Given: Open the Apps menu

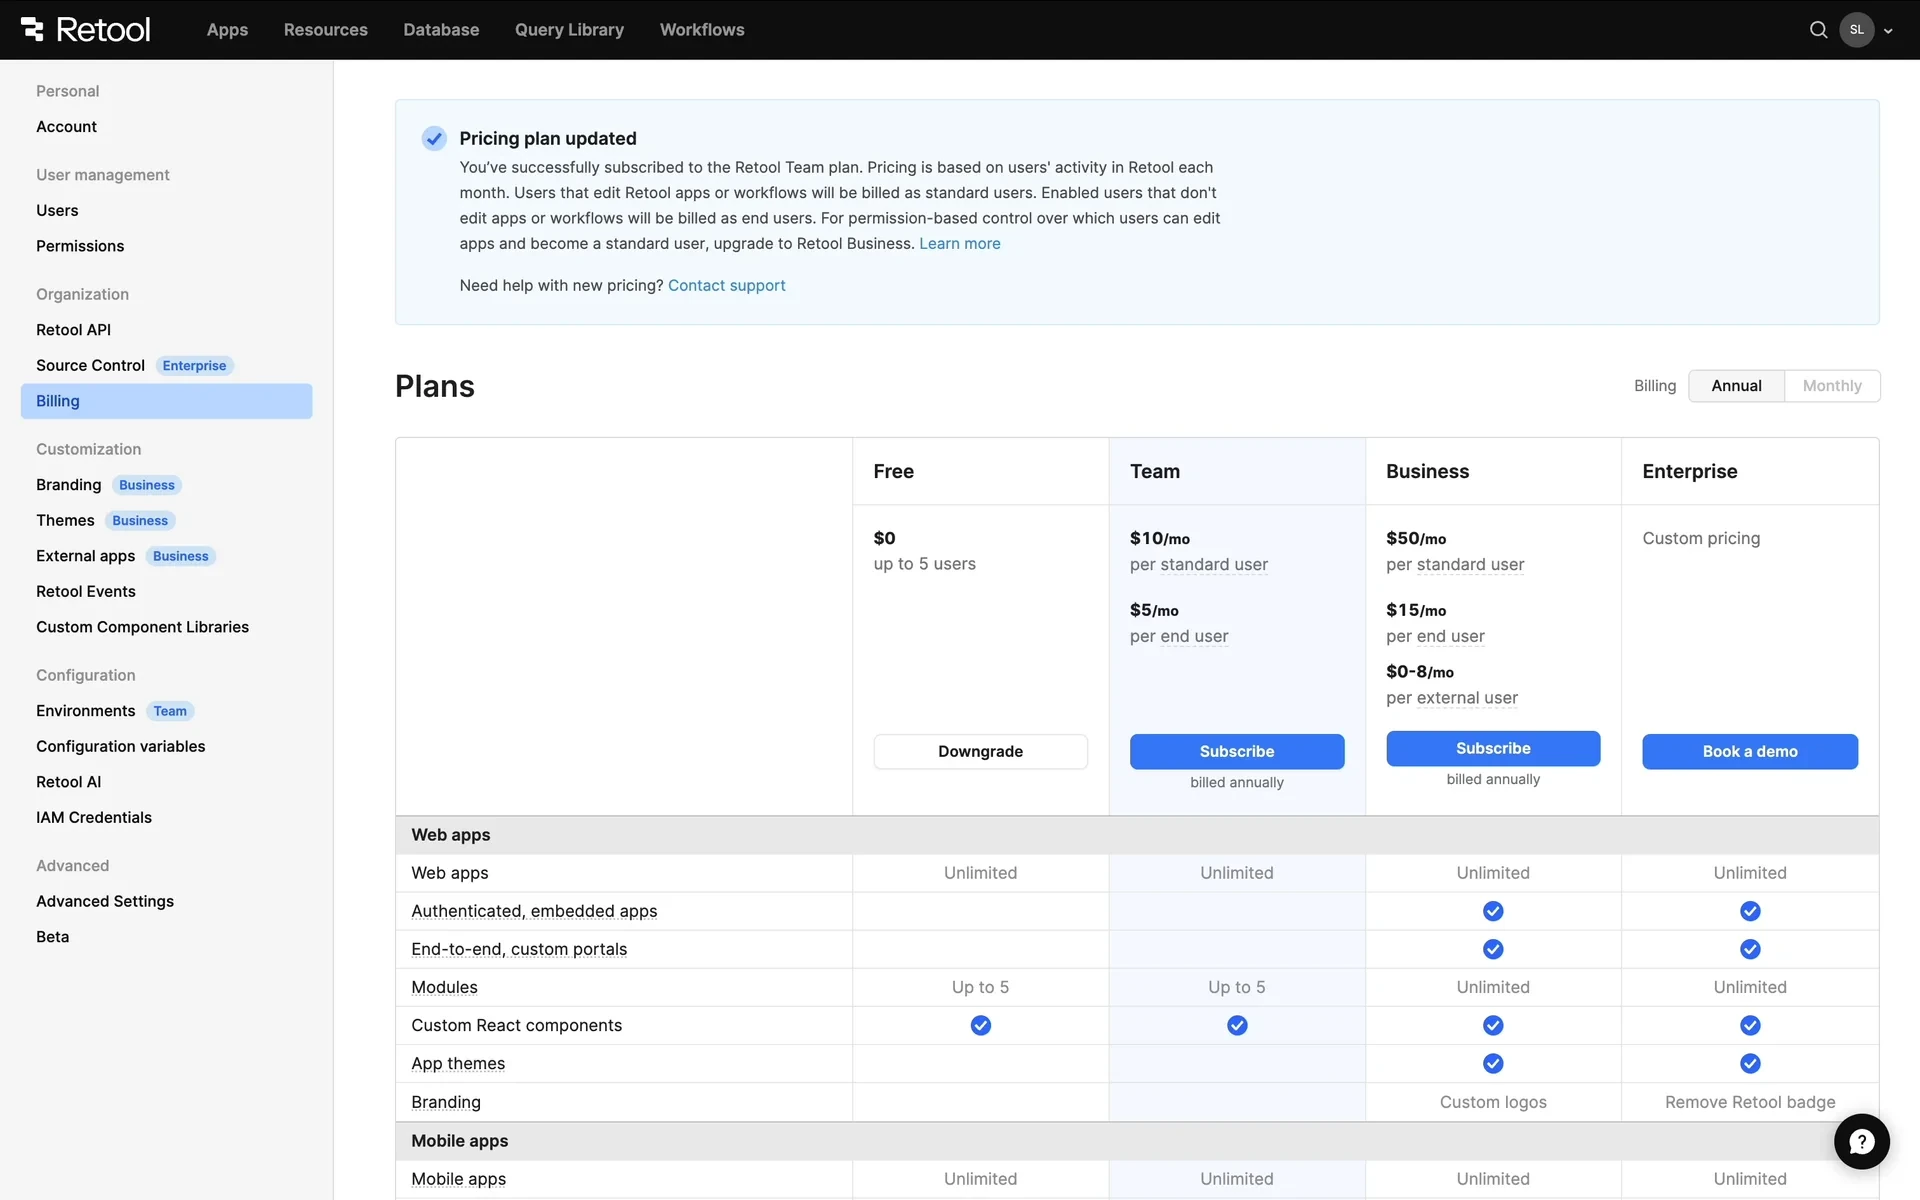Looking at the screenshot, I should point(227,30).
